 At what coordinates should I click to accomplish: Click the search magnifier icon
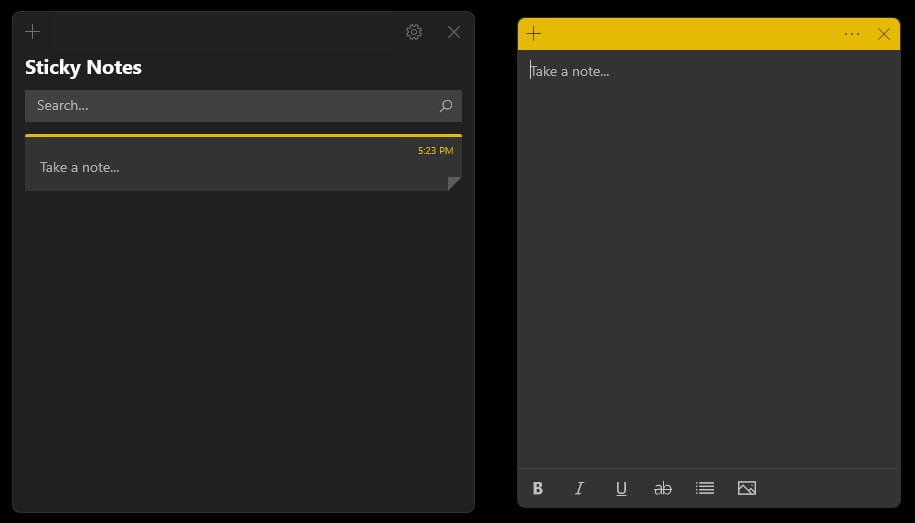[446, 106]
